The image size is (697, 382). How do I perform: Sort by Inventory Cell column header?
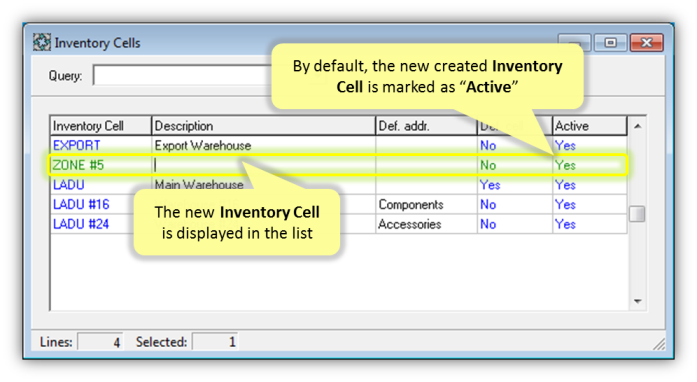click(100, 126)
